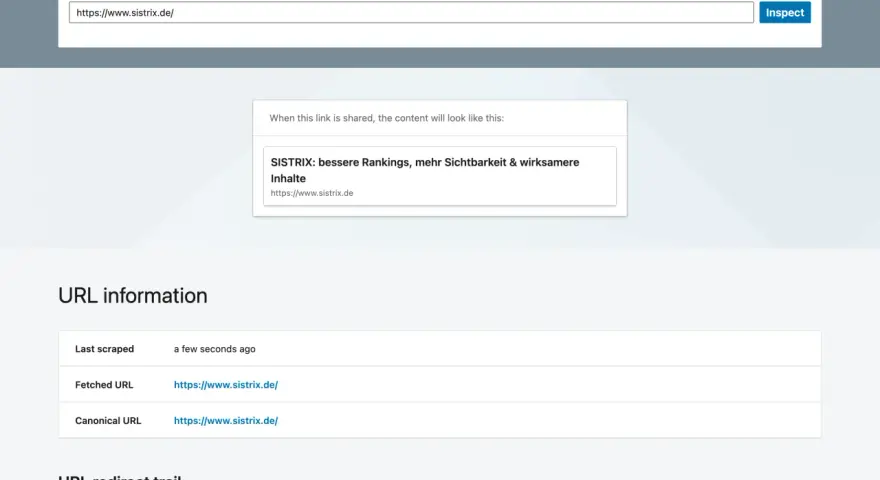
Task: Click 'When this link is shared' text
Action: pyautogui.click(x=387, y=118)
